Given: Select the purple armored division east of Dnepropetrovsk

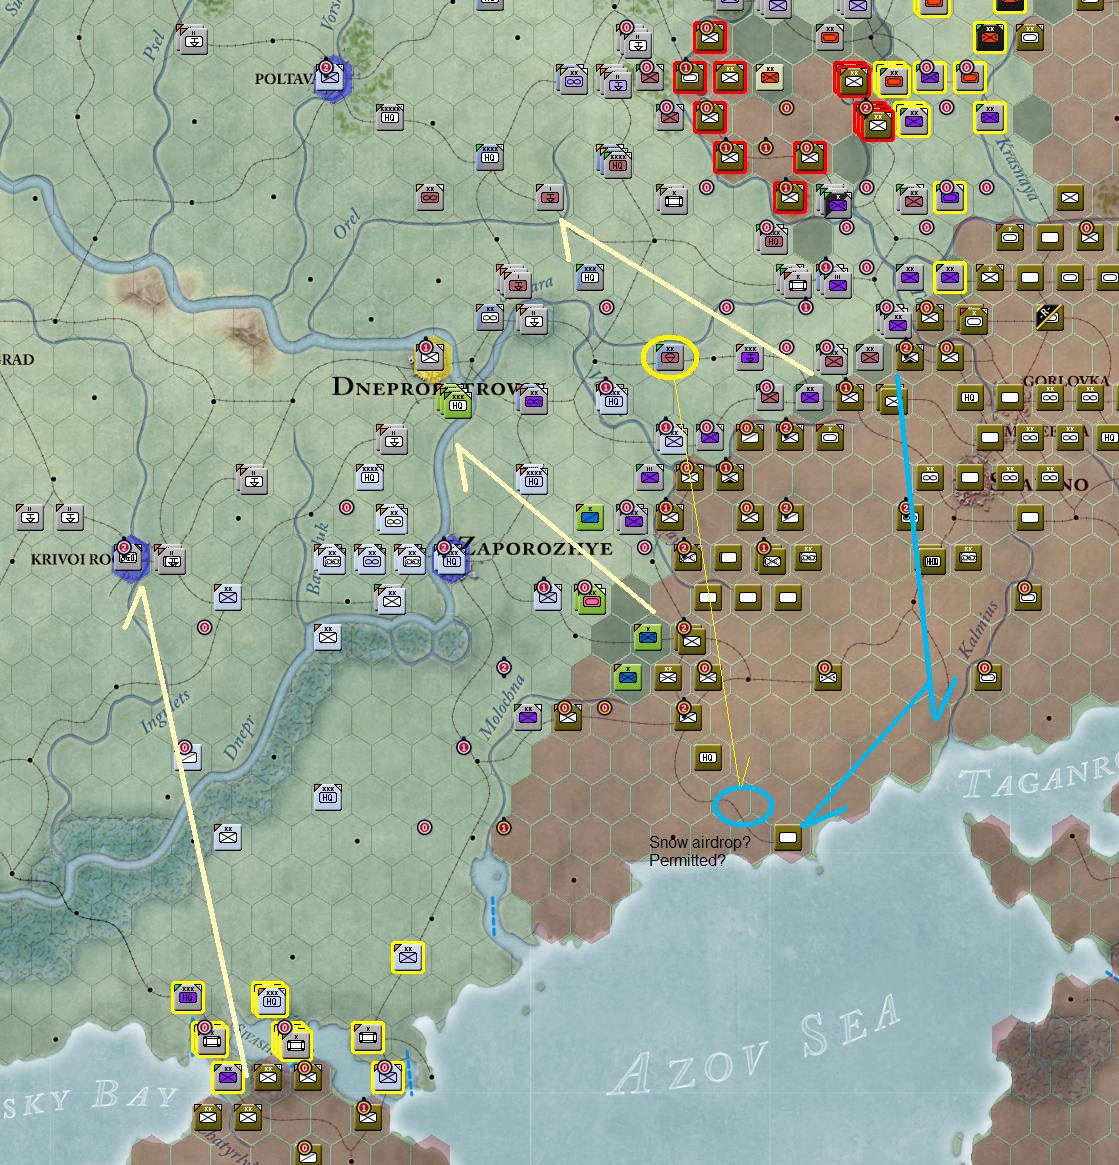Looking at the screenshot, I should coord(533,400).
